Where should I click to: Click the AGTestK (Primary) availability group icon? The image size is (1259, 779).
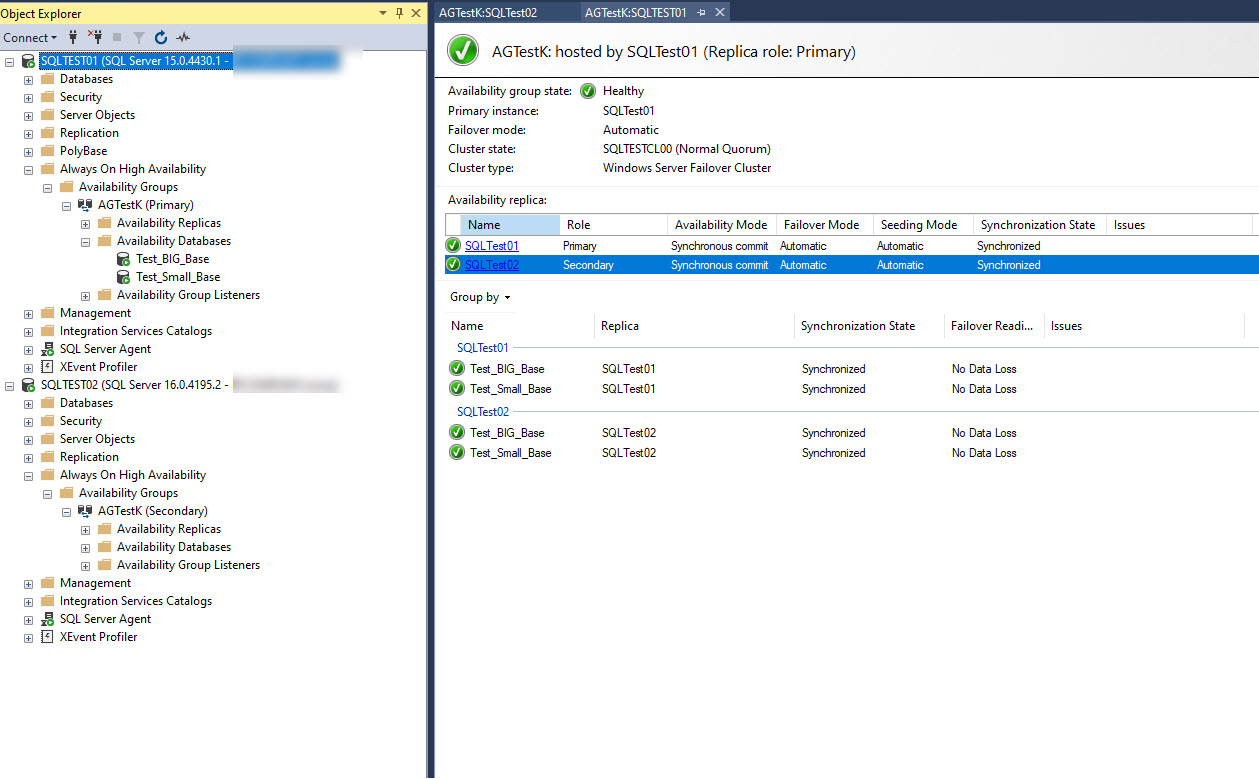(x=86, y=205)
